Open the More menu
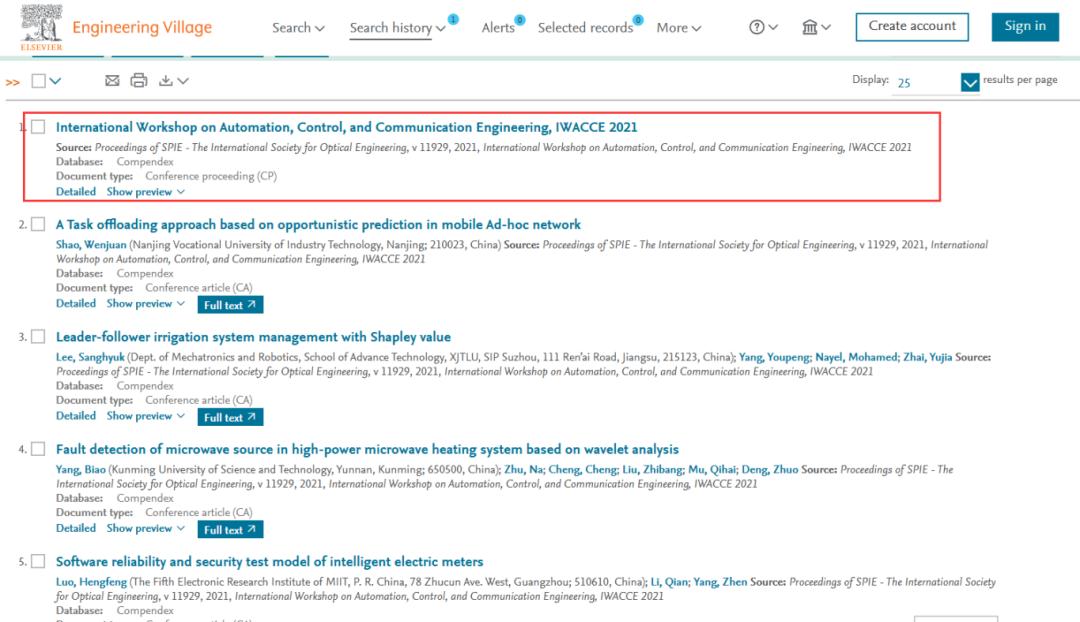This screenshot has height=622, width=1080. click(678, 28)
